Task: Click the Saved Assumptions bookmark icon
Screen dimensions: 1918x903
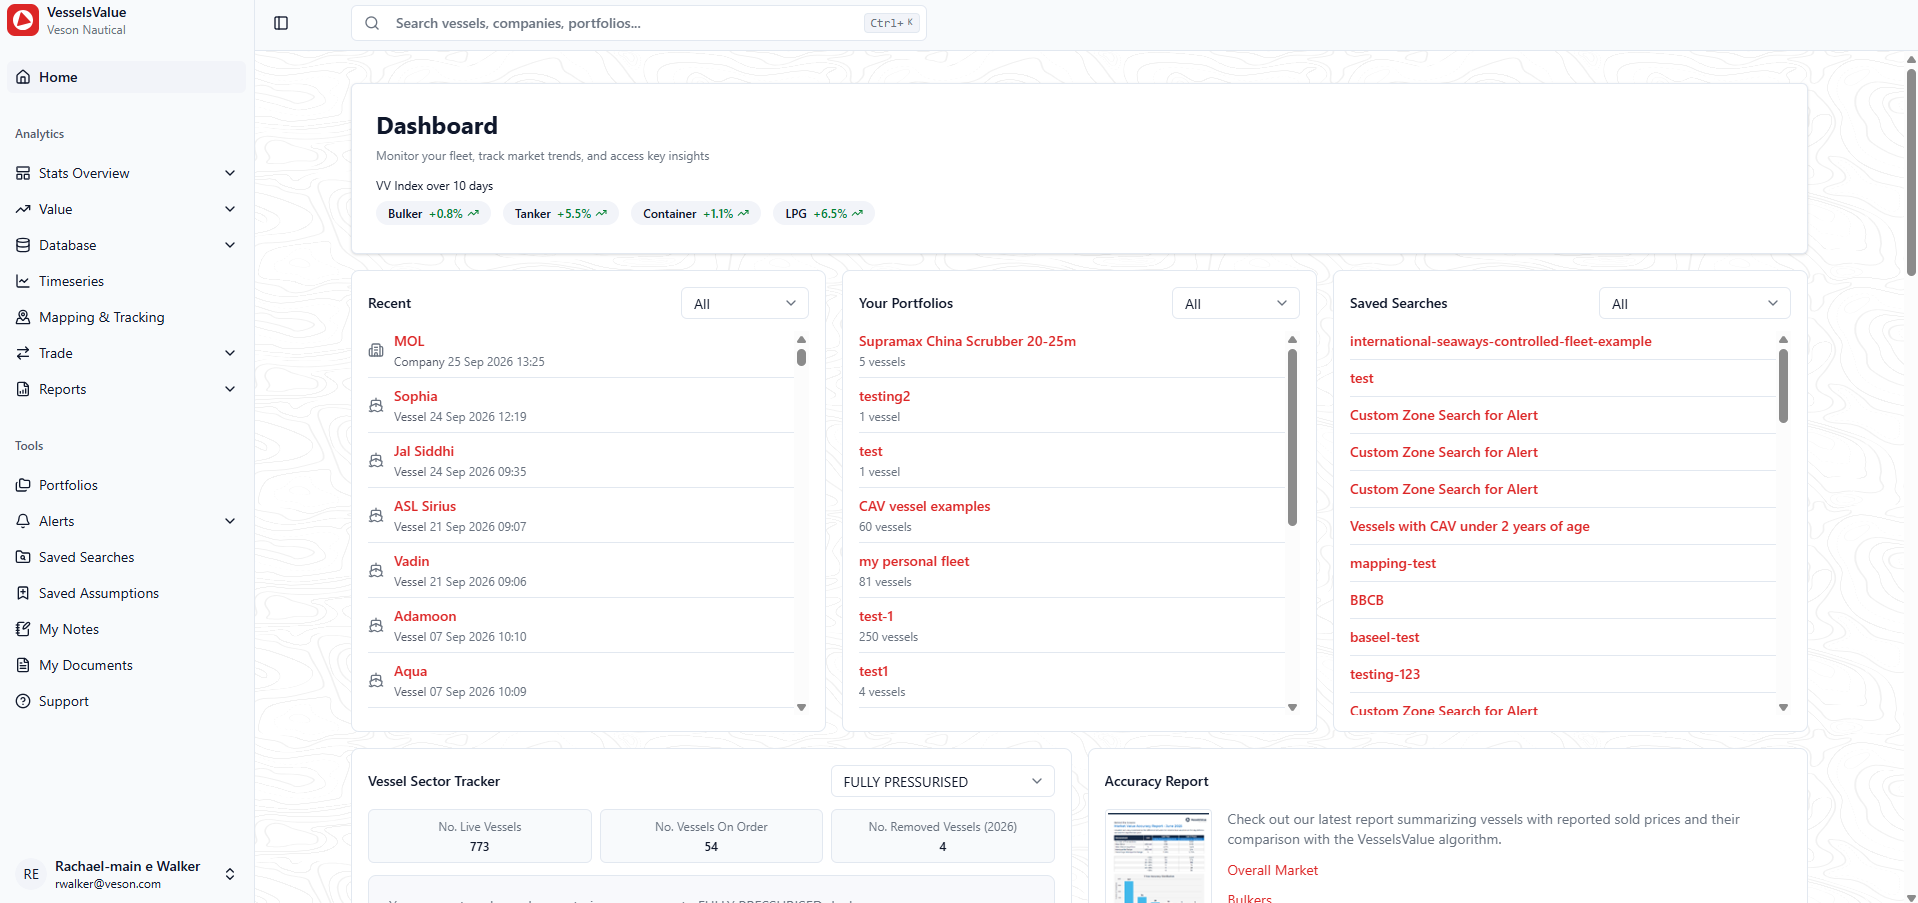Action: [x=23, y=593]
